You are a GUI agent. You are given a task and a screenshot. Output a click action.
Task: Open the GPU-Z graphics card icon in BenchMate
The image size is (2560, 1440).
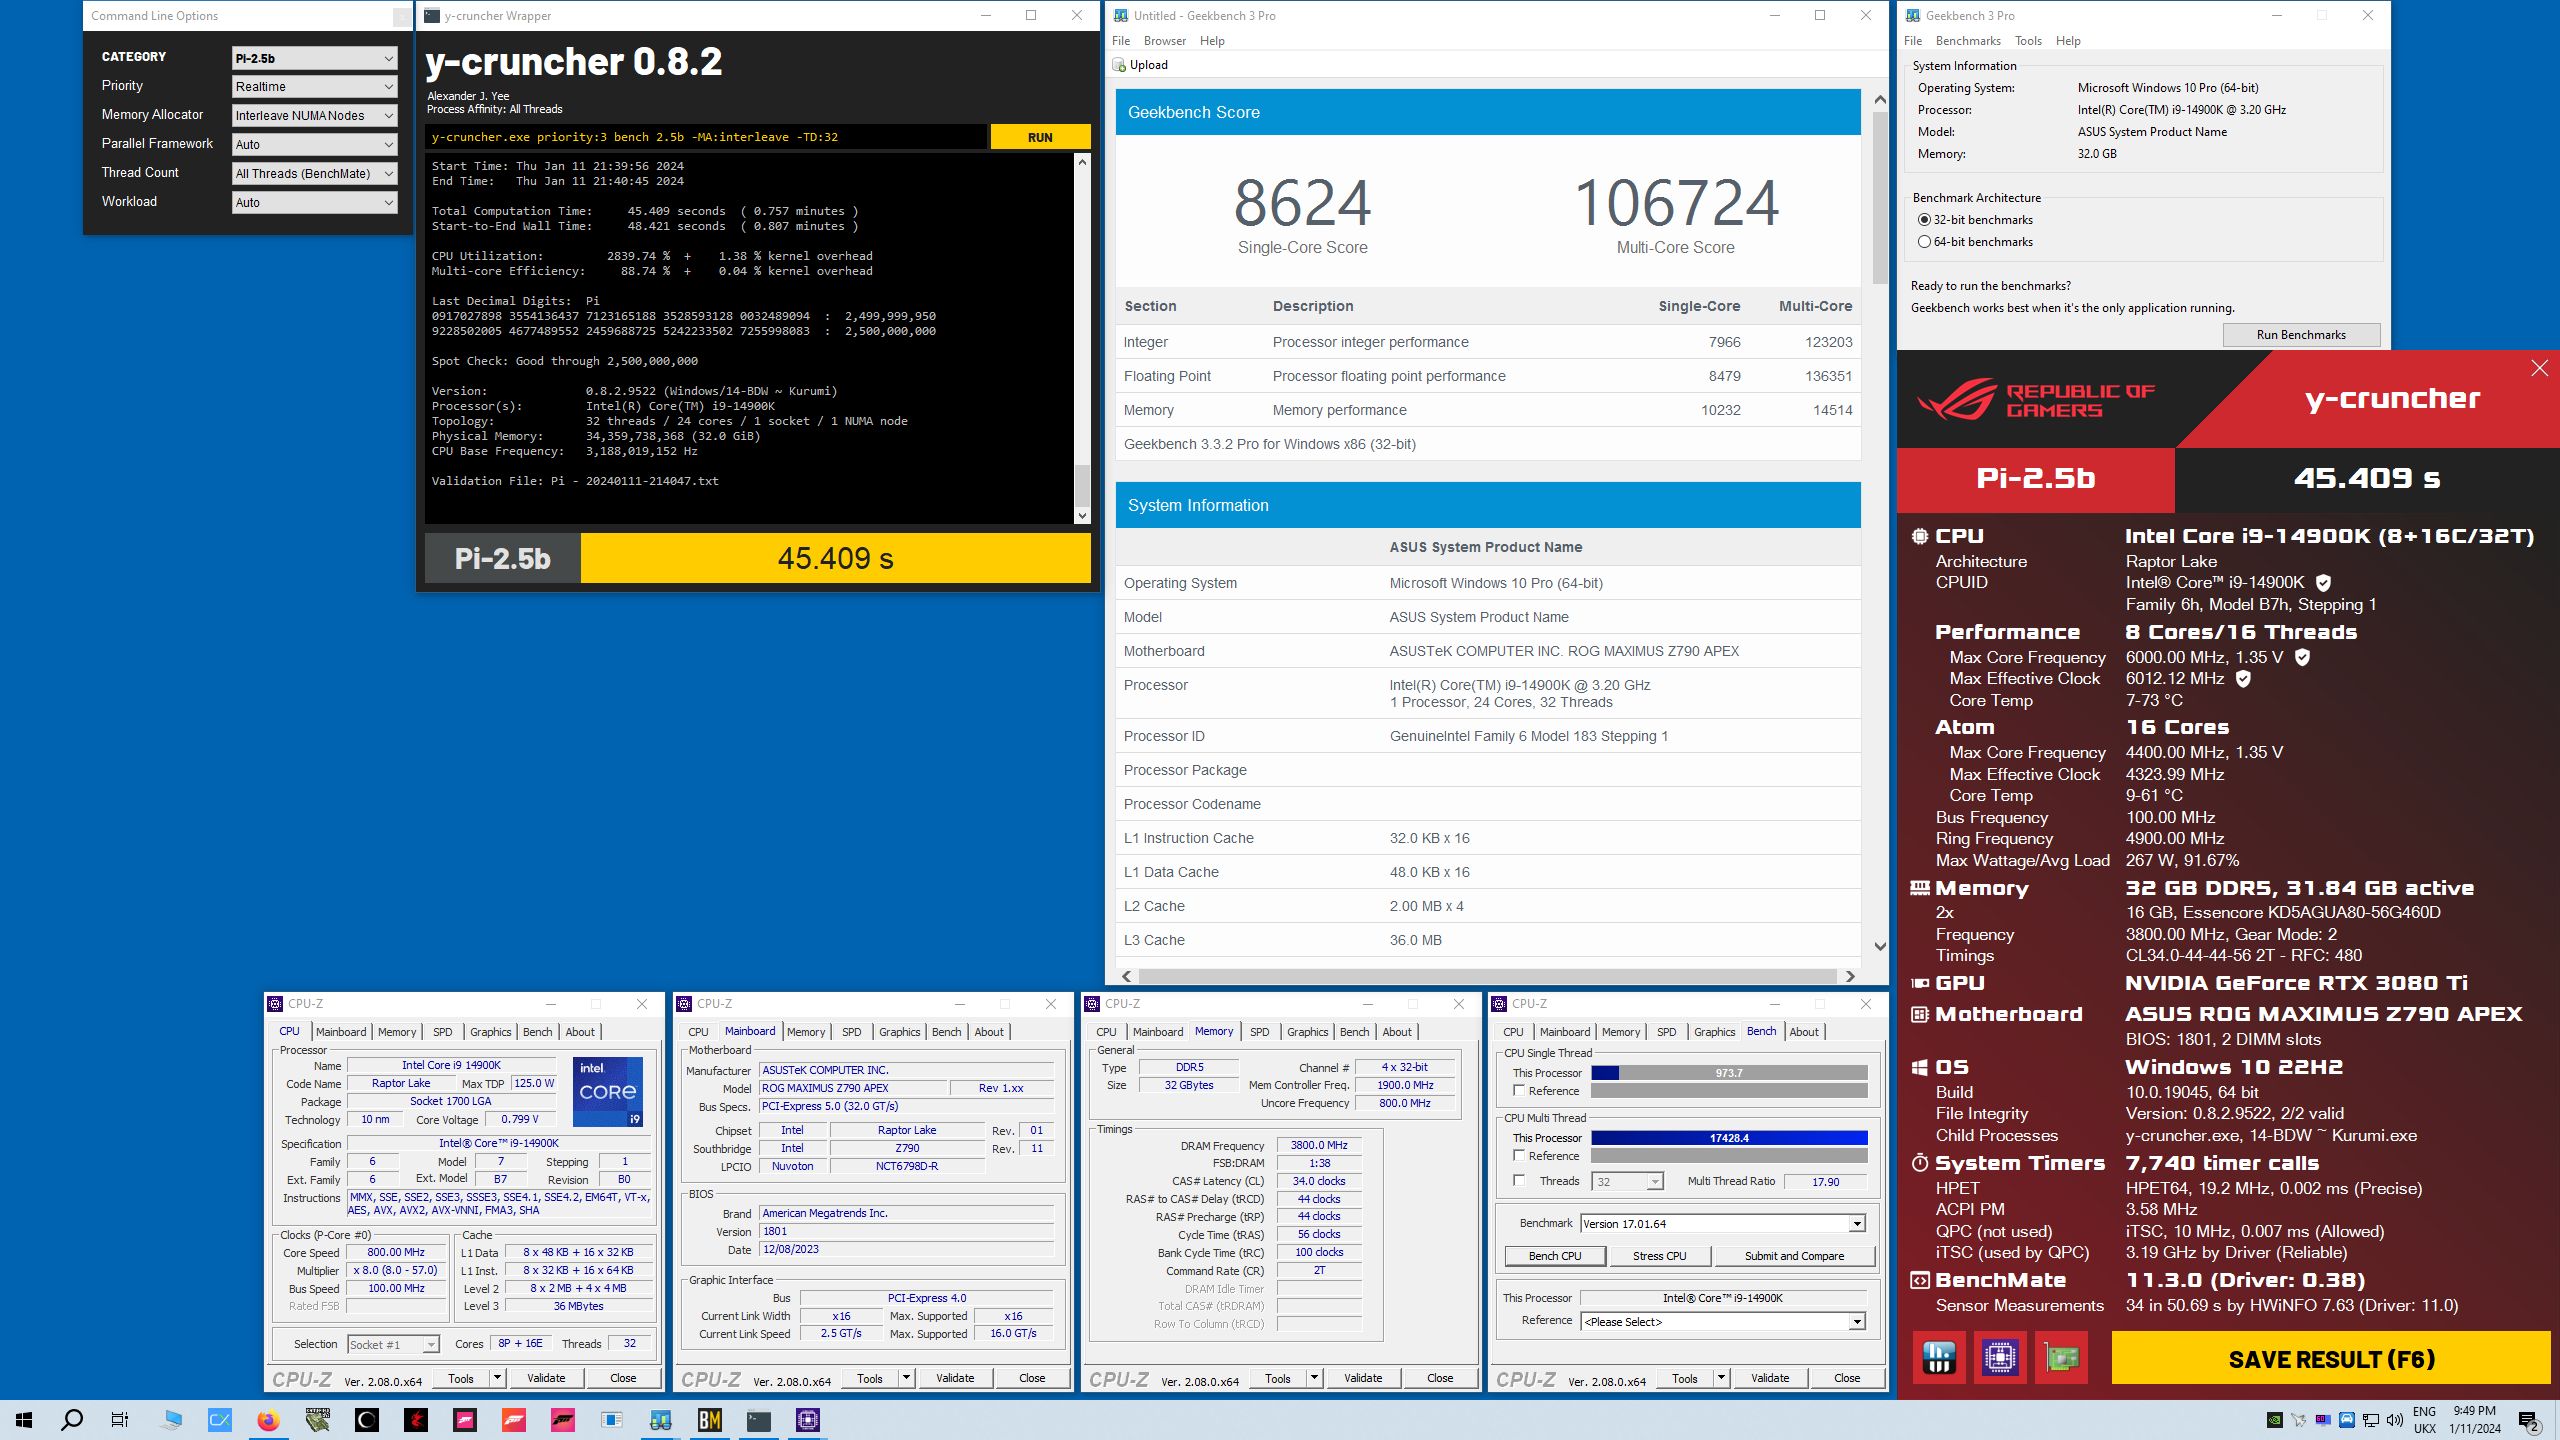pos(2061,1357)
